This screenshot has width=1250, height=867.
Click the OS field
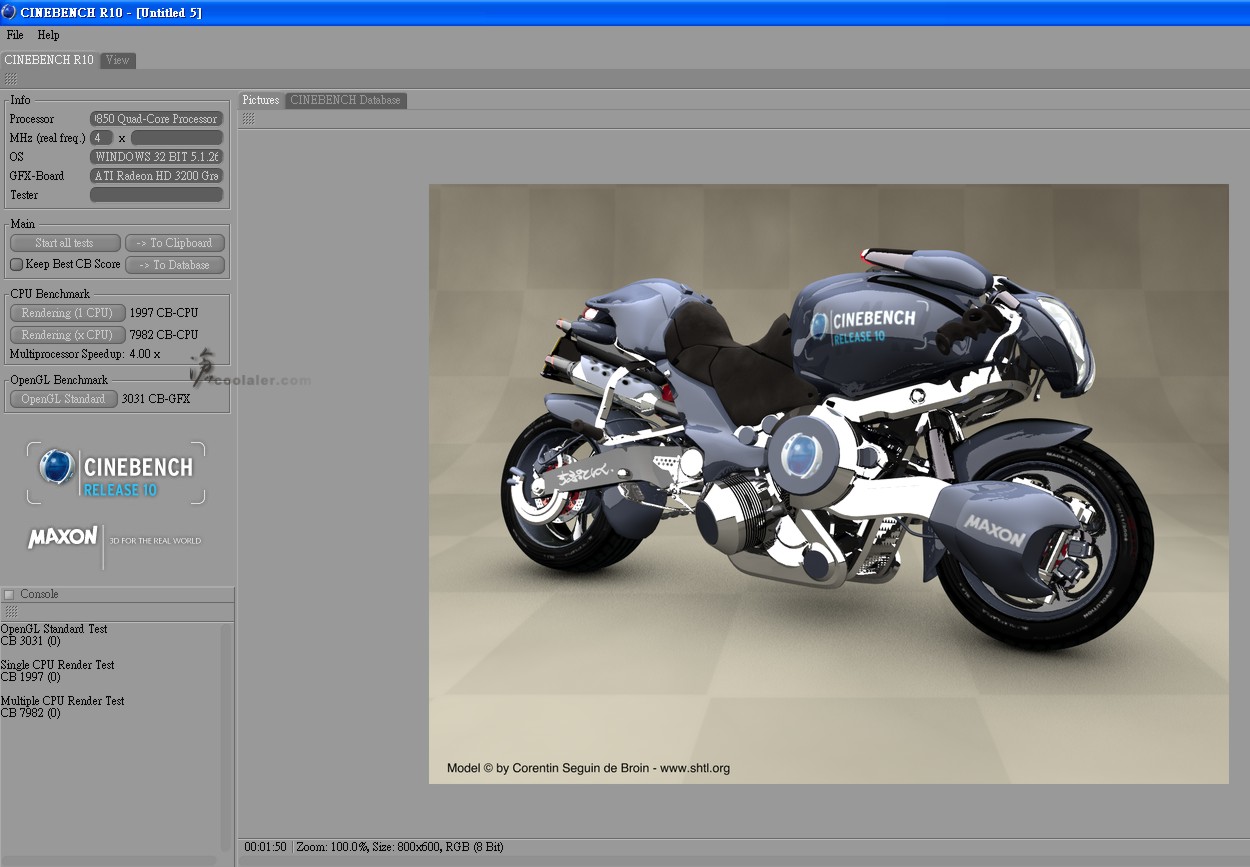(x=157, y=157)
